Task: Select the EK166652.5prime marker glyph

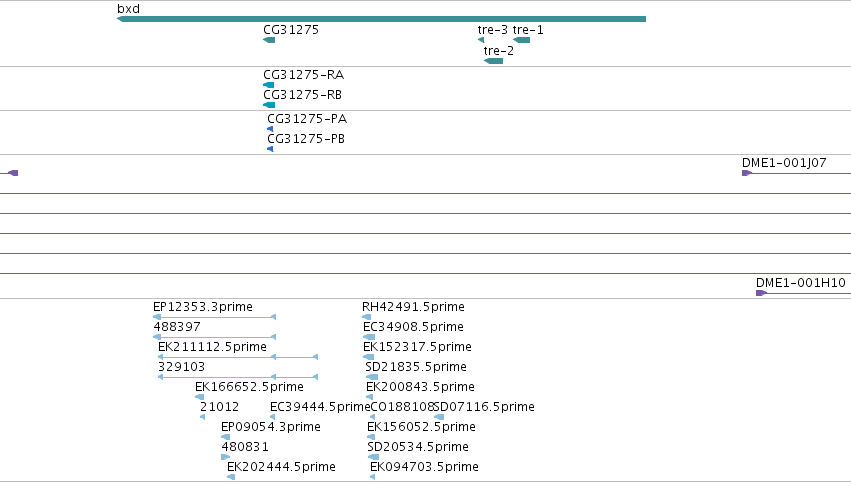Action: pyautogui.click(x=200, y=397)
